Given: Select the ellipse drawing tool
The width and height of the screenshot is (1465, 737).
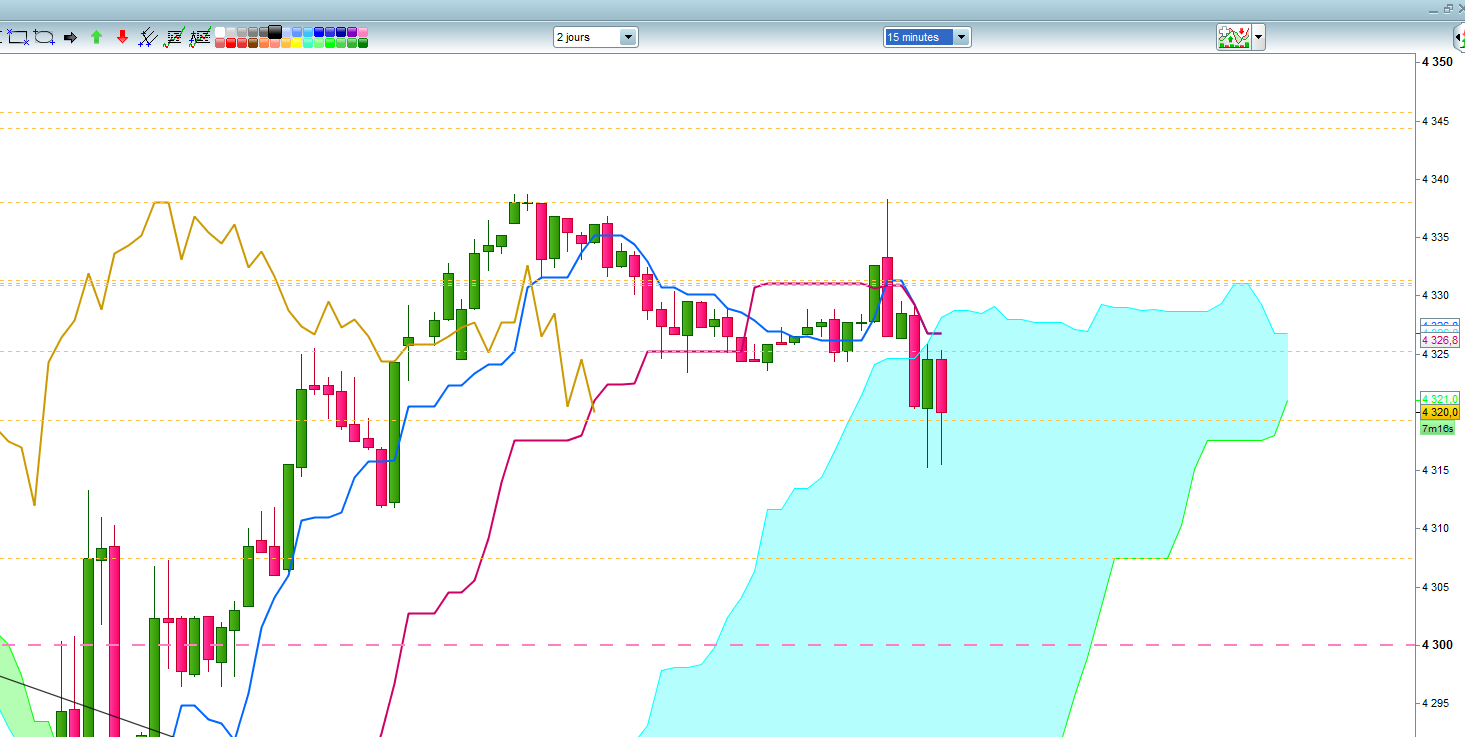Looking at the screenshot, I should pyautogui.click(x=44, y=37).
